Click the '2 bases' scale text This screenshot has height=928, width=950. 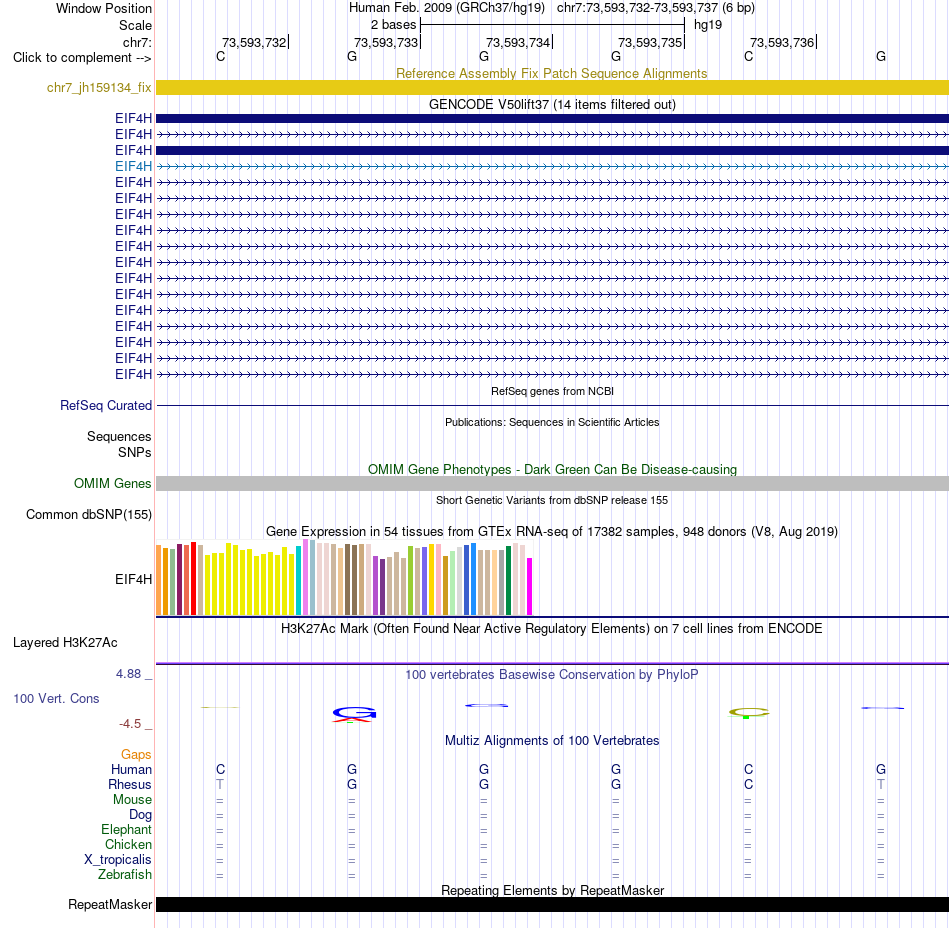coord(394,25)
